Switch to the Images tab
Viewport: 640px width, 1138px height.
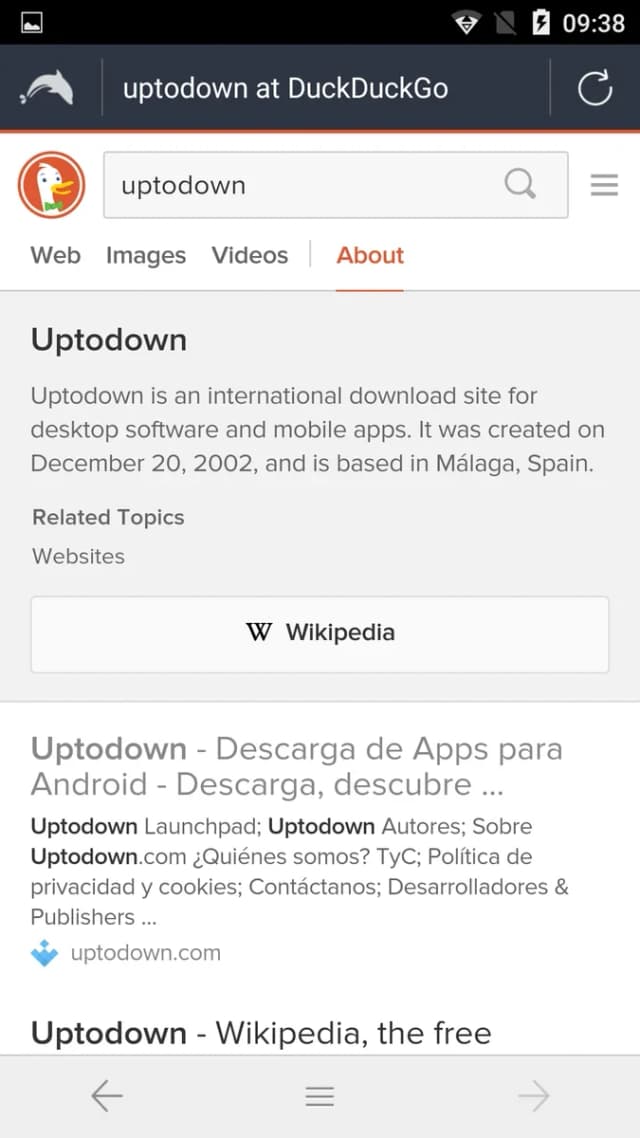(x=146, y=255)
